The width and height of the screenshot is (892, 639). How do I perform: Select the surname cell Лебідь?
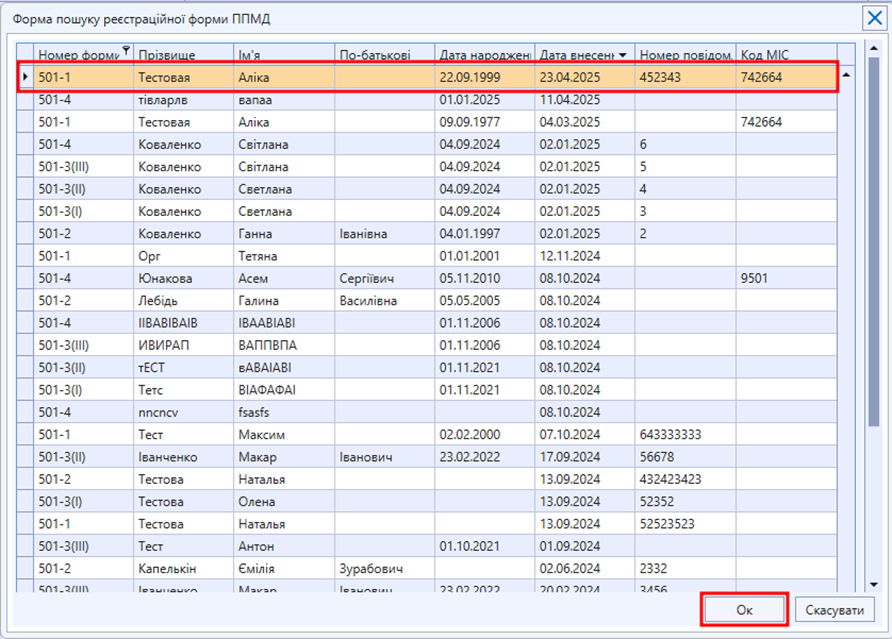coord(183,300)
